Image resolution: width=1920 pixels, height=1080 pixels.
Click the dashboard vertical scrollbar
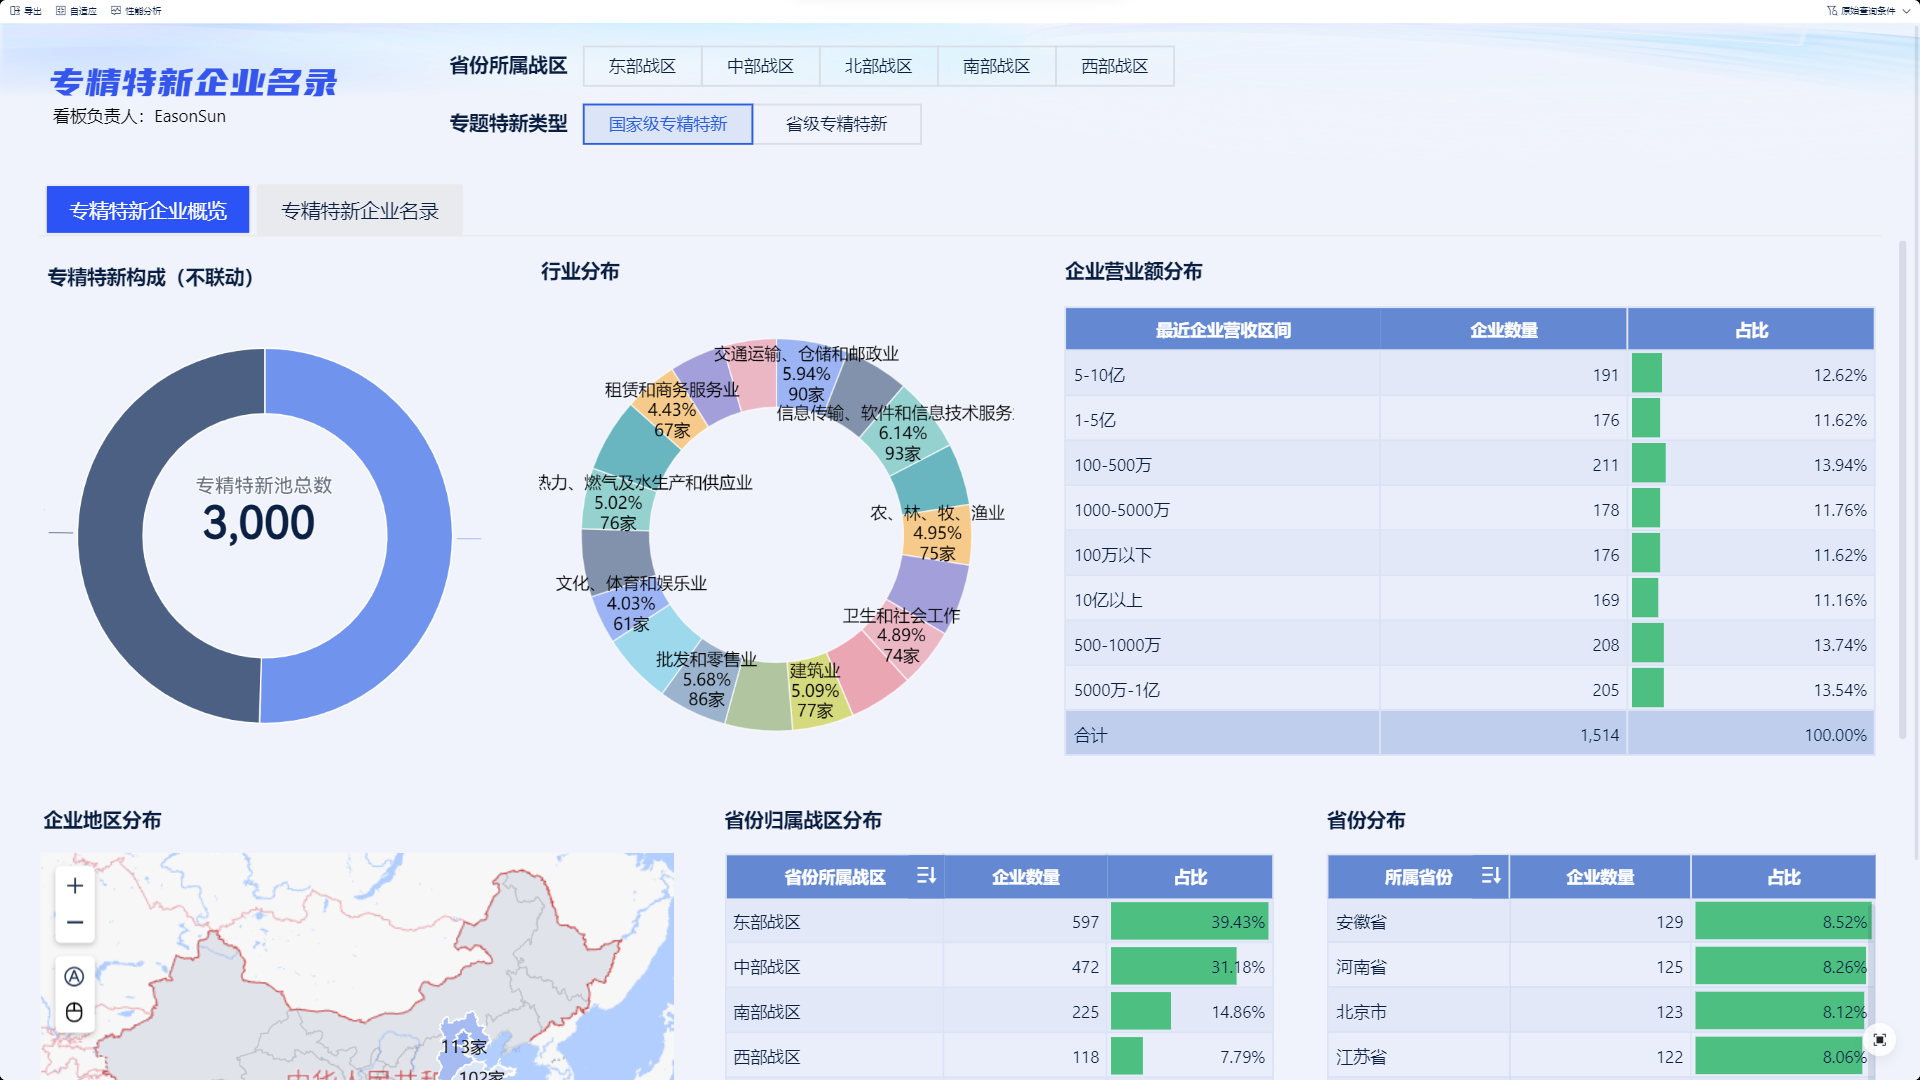(1902, 490)
